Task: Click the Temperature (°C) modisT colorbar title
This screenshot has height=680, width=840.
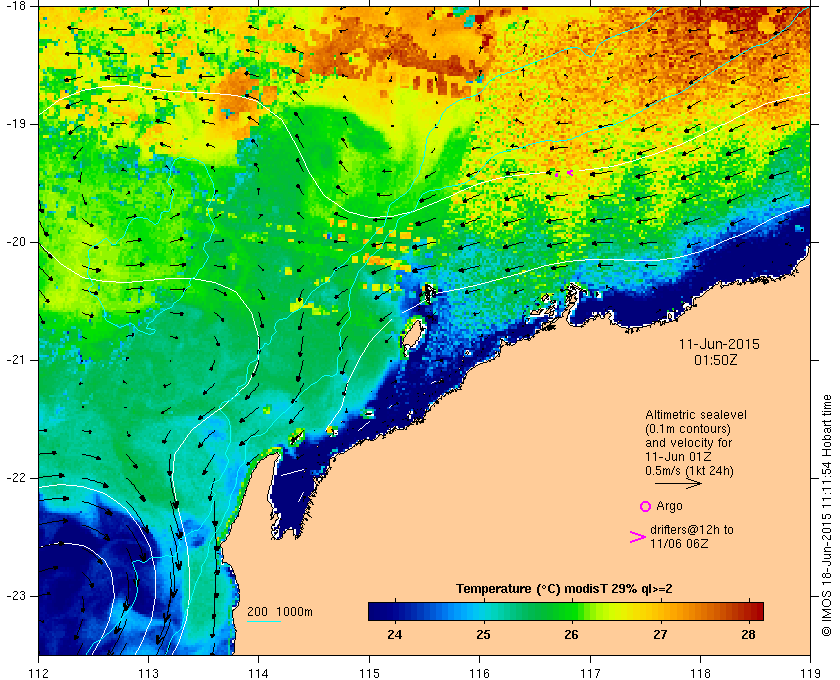Action: click(x=564, y=588)
